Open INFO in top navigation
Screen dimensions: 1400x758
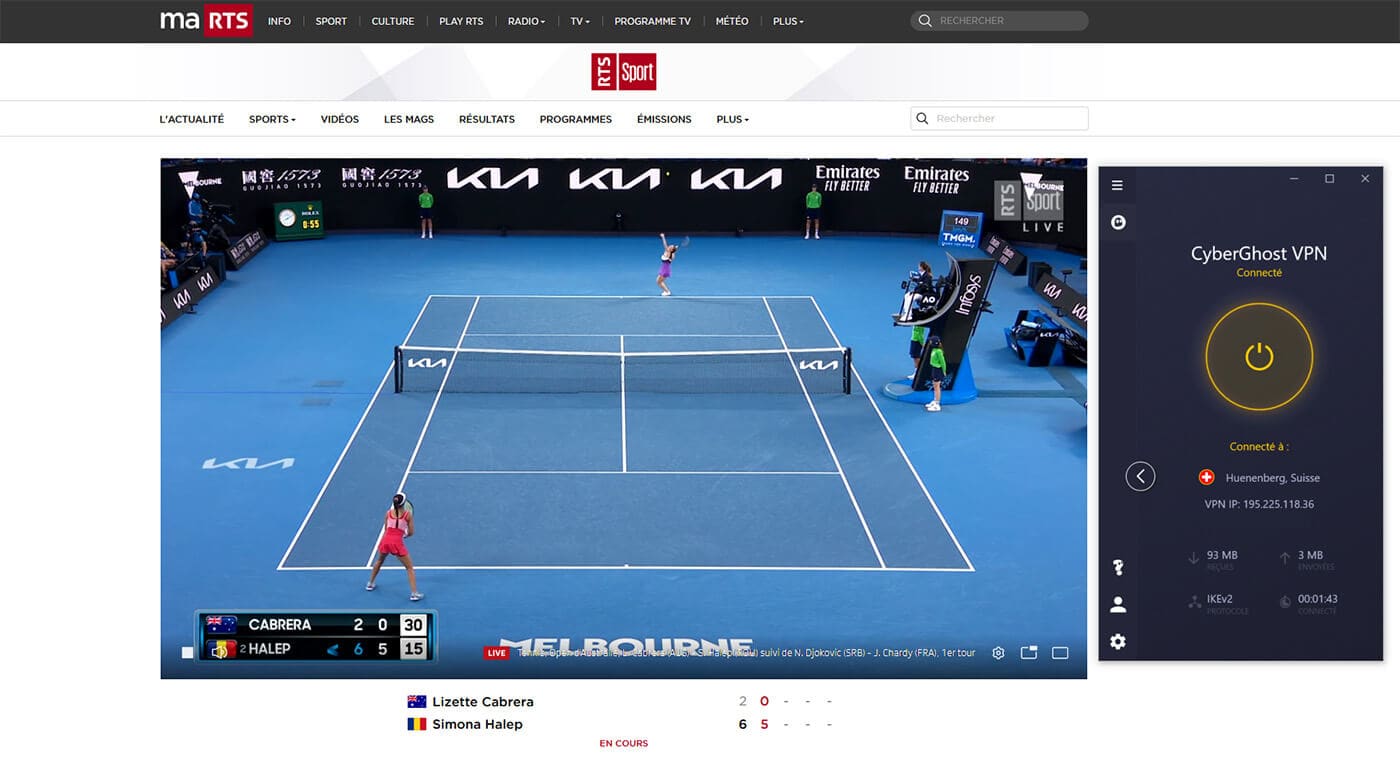(x=279, y=21)
